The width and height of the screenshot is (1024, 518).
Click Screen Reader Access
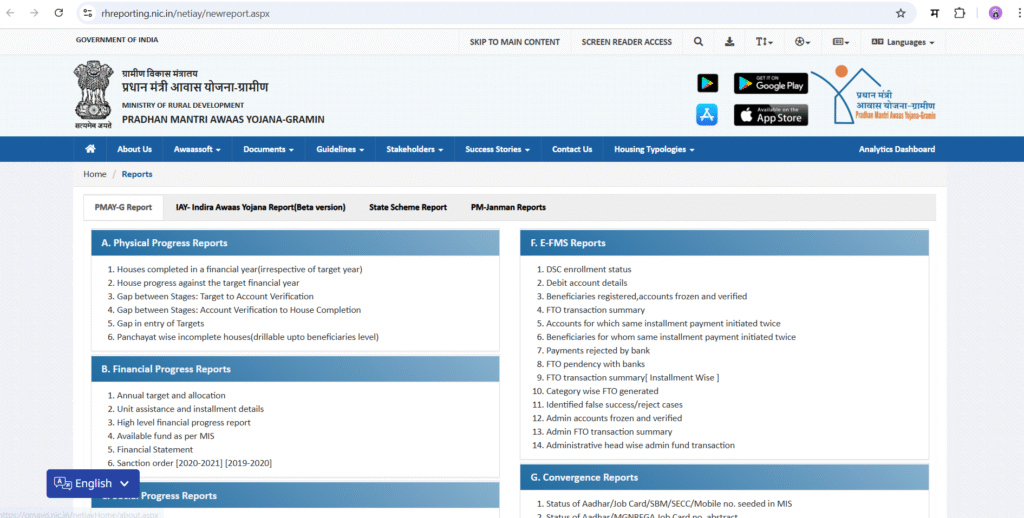click(x=627, y=42)
